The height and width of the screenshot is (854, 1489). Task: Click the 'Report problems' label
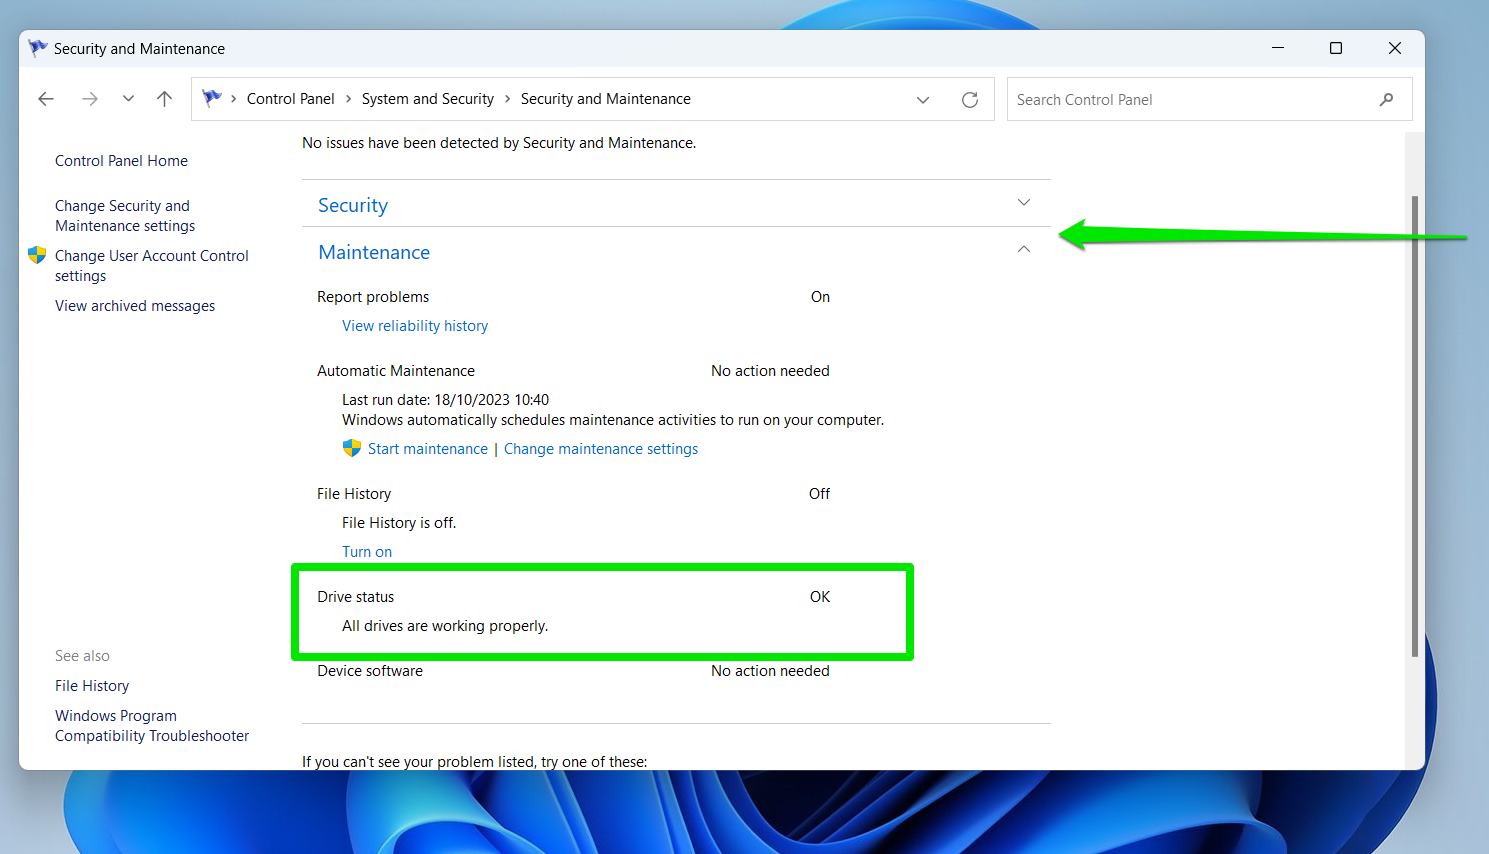(x=373, y=297)
